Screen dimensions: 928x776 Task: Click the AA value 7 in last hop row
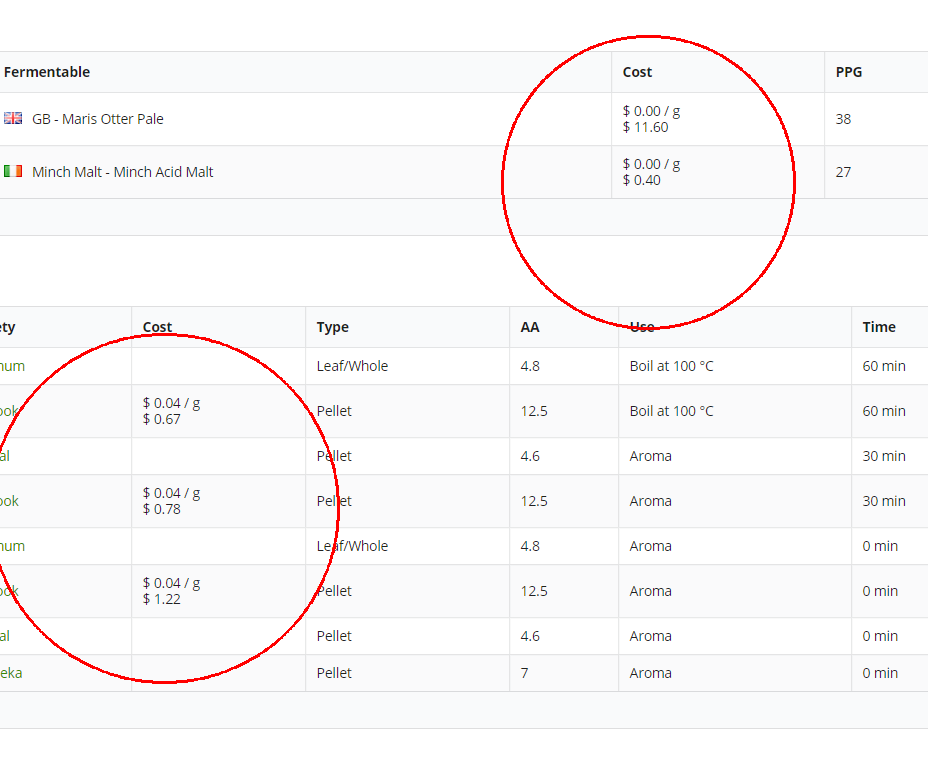(524, 673)
